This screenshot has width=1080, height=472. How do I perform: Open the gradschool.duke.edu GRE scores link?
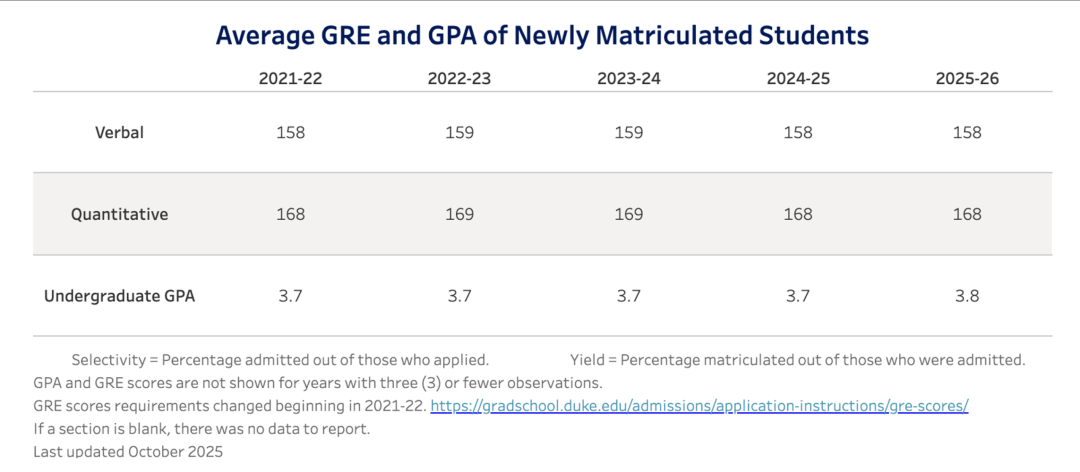point(699,407)
